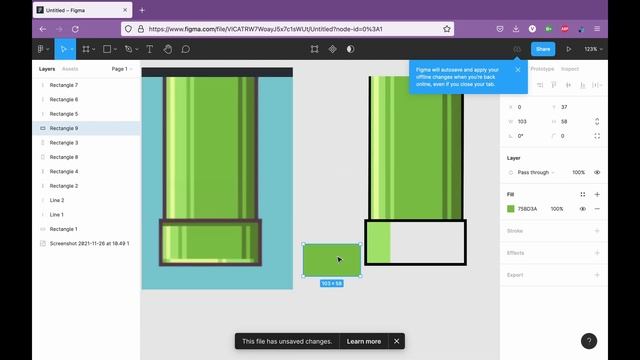
Task: Click the Create component icon
Action: point(333,49)
